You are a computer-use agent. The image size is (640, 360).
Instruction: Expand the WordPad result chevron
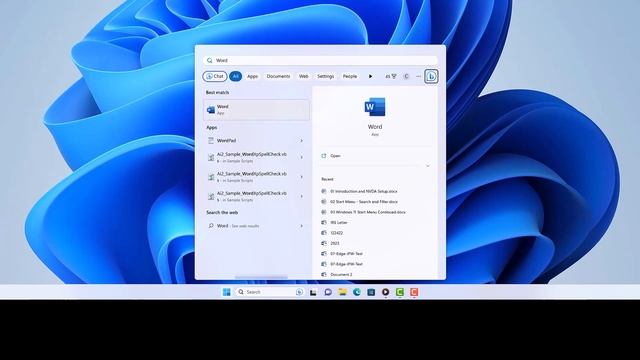pyautogui.click(x=302, y=141)
